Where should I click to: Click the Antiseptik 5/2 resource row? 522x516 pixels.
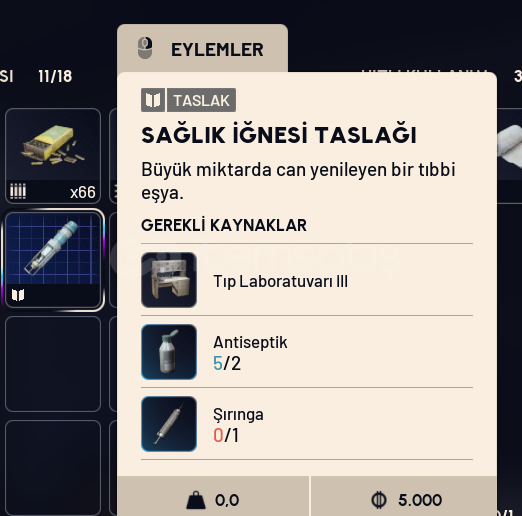tap(307, 352)
